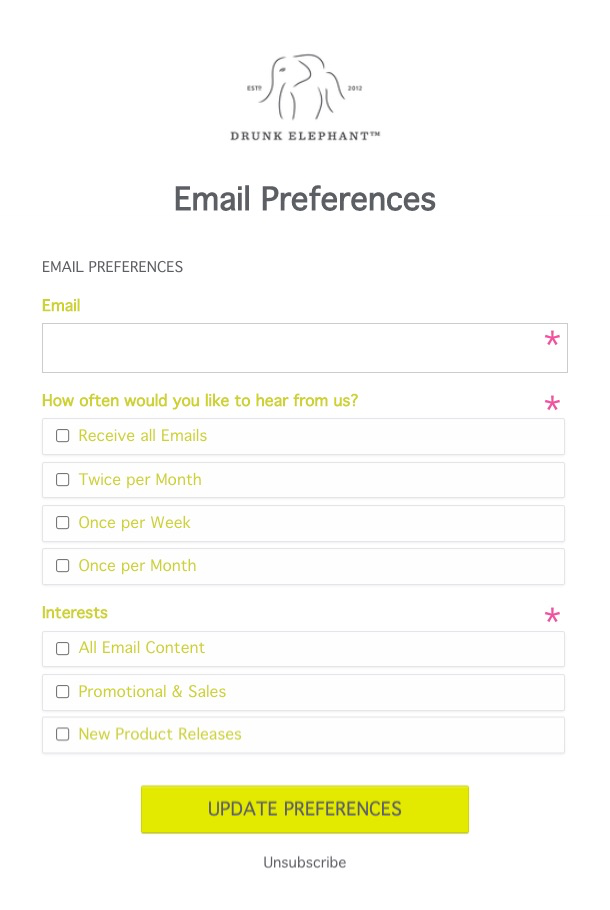Enable the Promotional & Sales interest
610x910 pixels.
coord(62,691)
